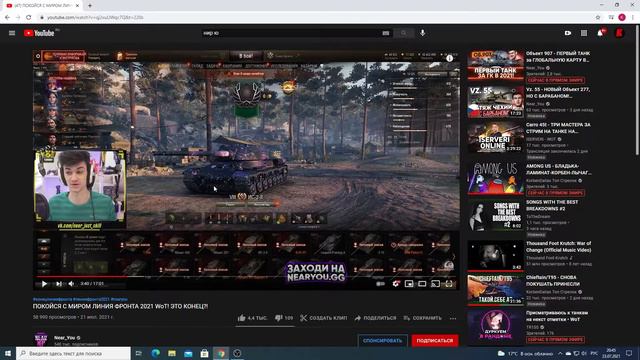
Task: Enter fullscreen mode
Action: click(x=449, y=284)
